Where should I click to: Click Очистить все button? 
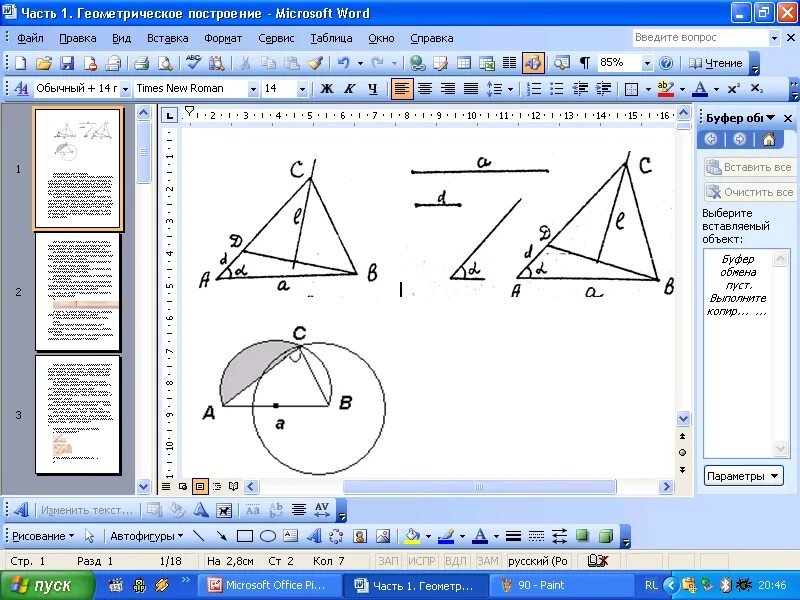coord(749,192)
